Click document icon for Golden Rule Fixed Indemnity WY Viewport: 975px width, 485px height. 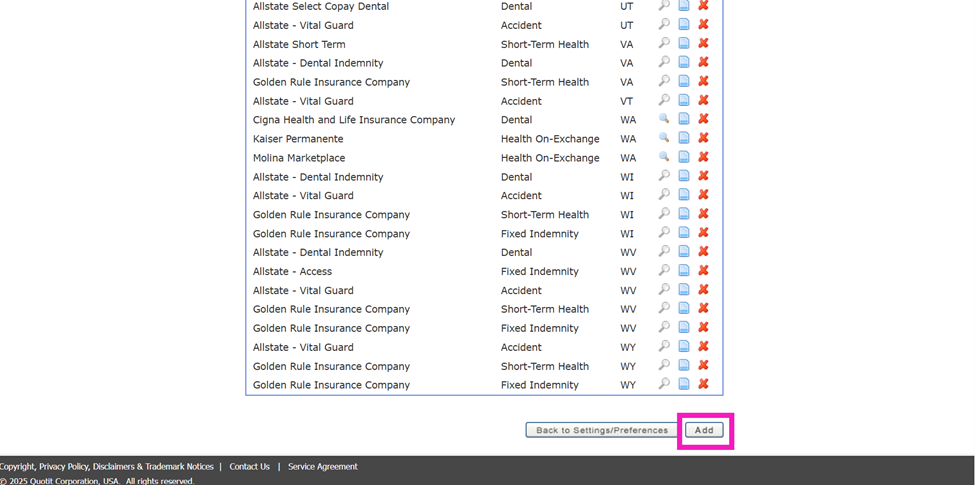coord(684,384)
